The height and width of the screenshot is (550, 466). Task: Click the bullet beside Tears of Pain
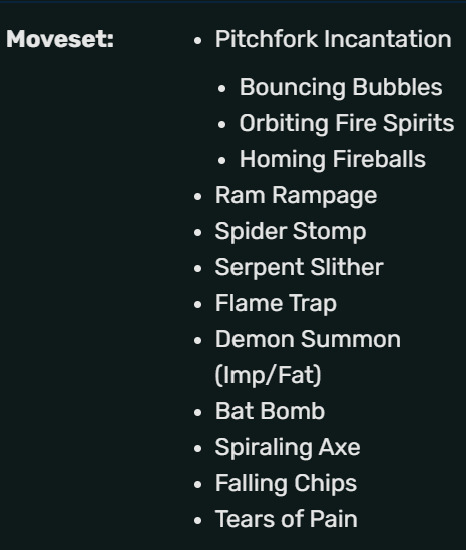(x=197, y=521)
